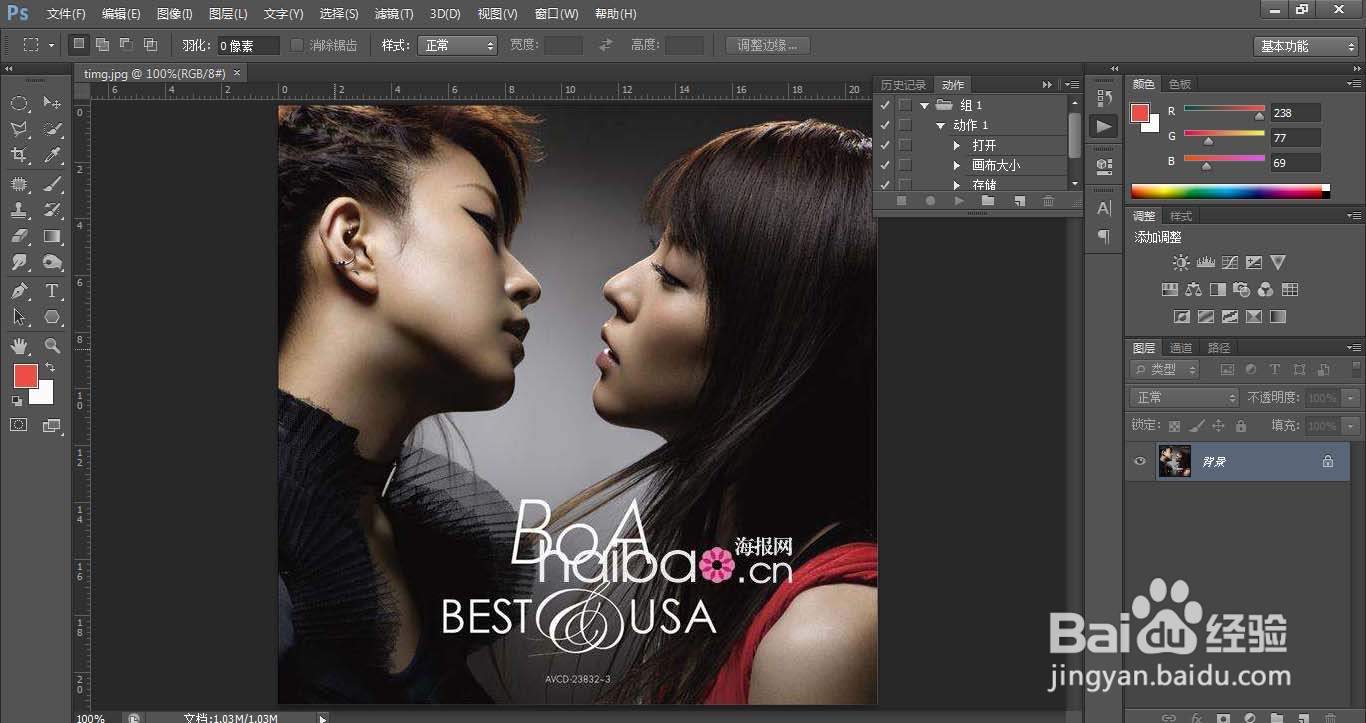
Task: Hide the 背景 layer with eye icon
Action: click(1139, 461)
